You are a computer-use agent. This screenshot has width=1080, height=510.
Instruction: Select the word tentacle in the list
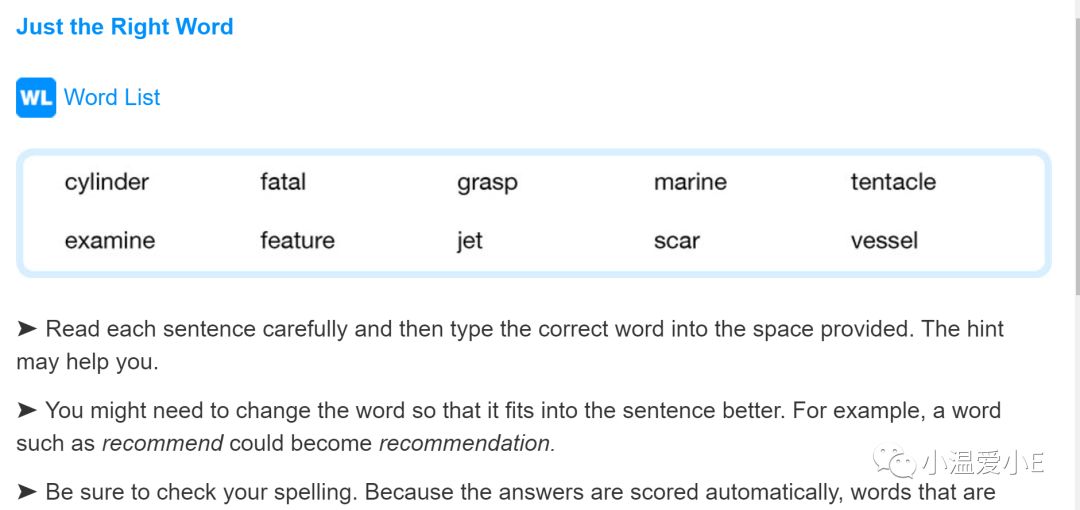(893, 182)
